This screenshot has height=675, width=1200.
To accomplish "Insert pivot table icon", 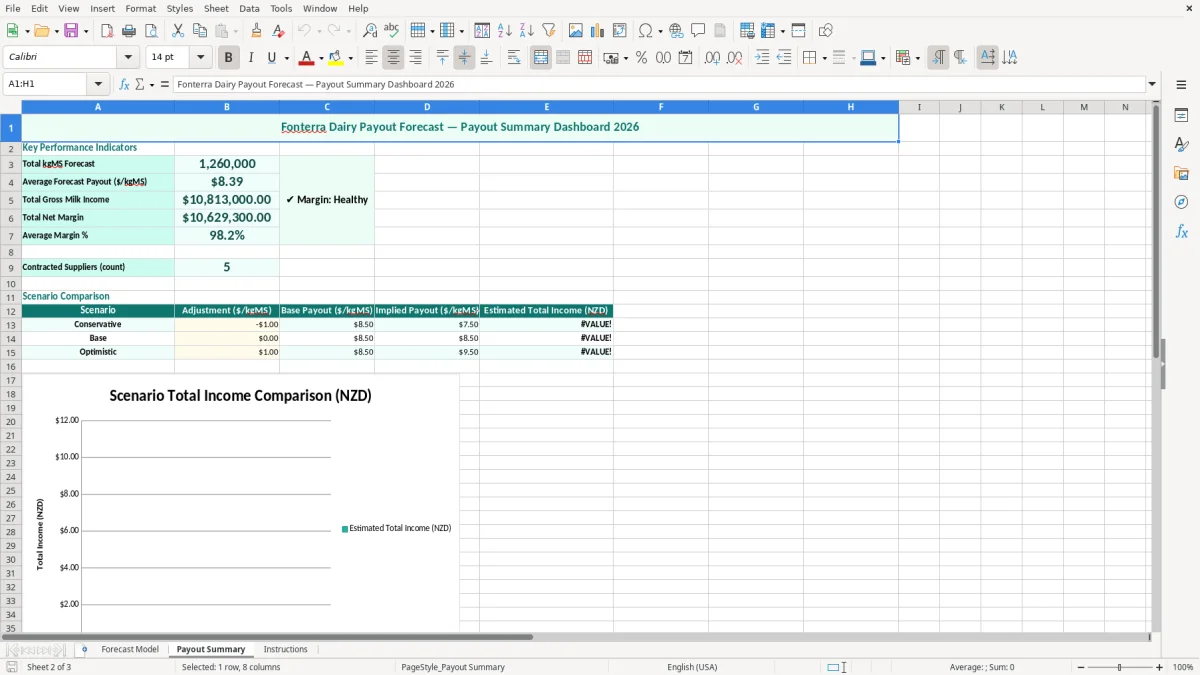I will [620, 31].
